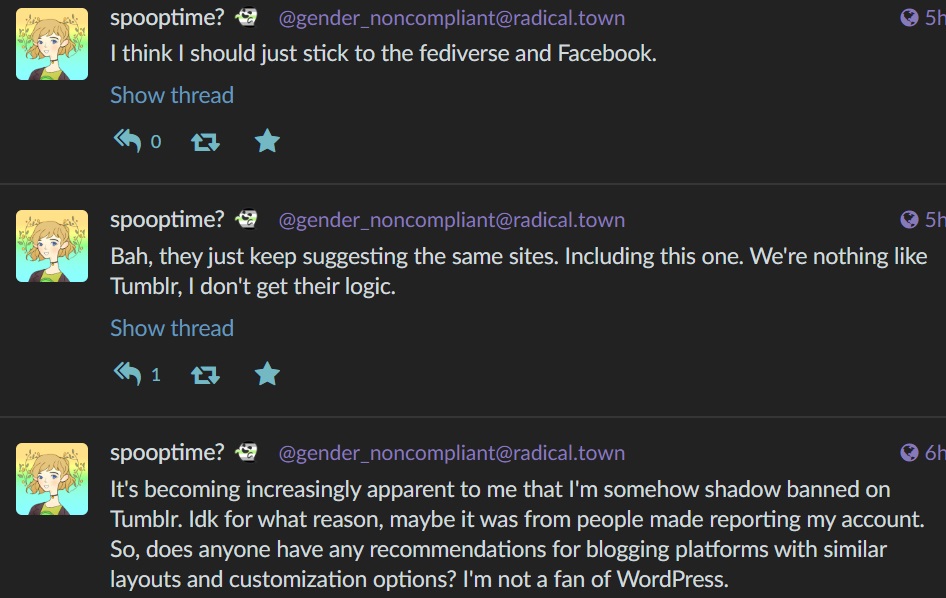The height and width of the screenshot is (598, 946).
Task: Click the globe icon beside the 6h timestamp
Action: (x=909, y=453)
